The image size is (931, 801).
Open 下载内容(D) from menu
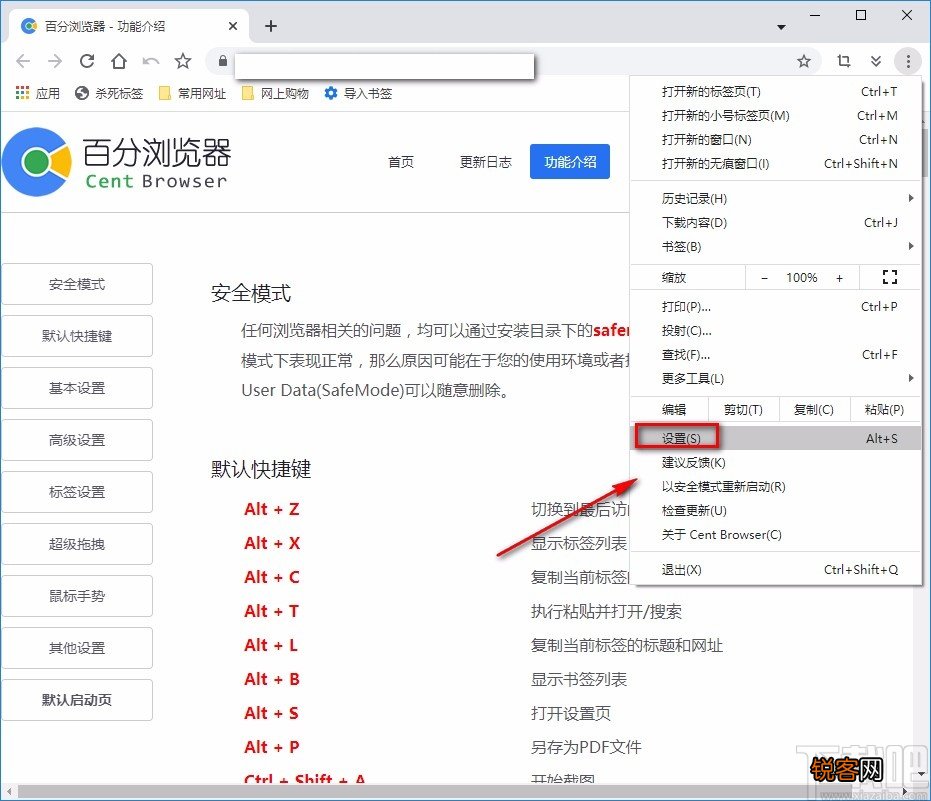(775, 223)
